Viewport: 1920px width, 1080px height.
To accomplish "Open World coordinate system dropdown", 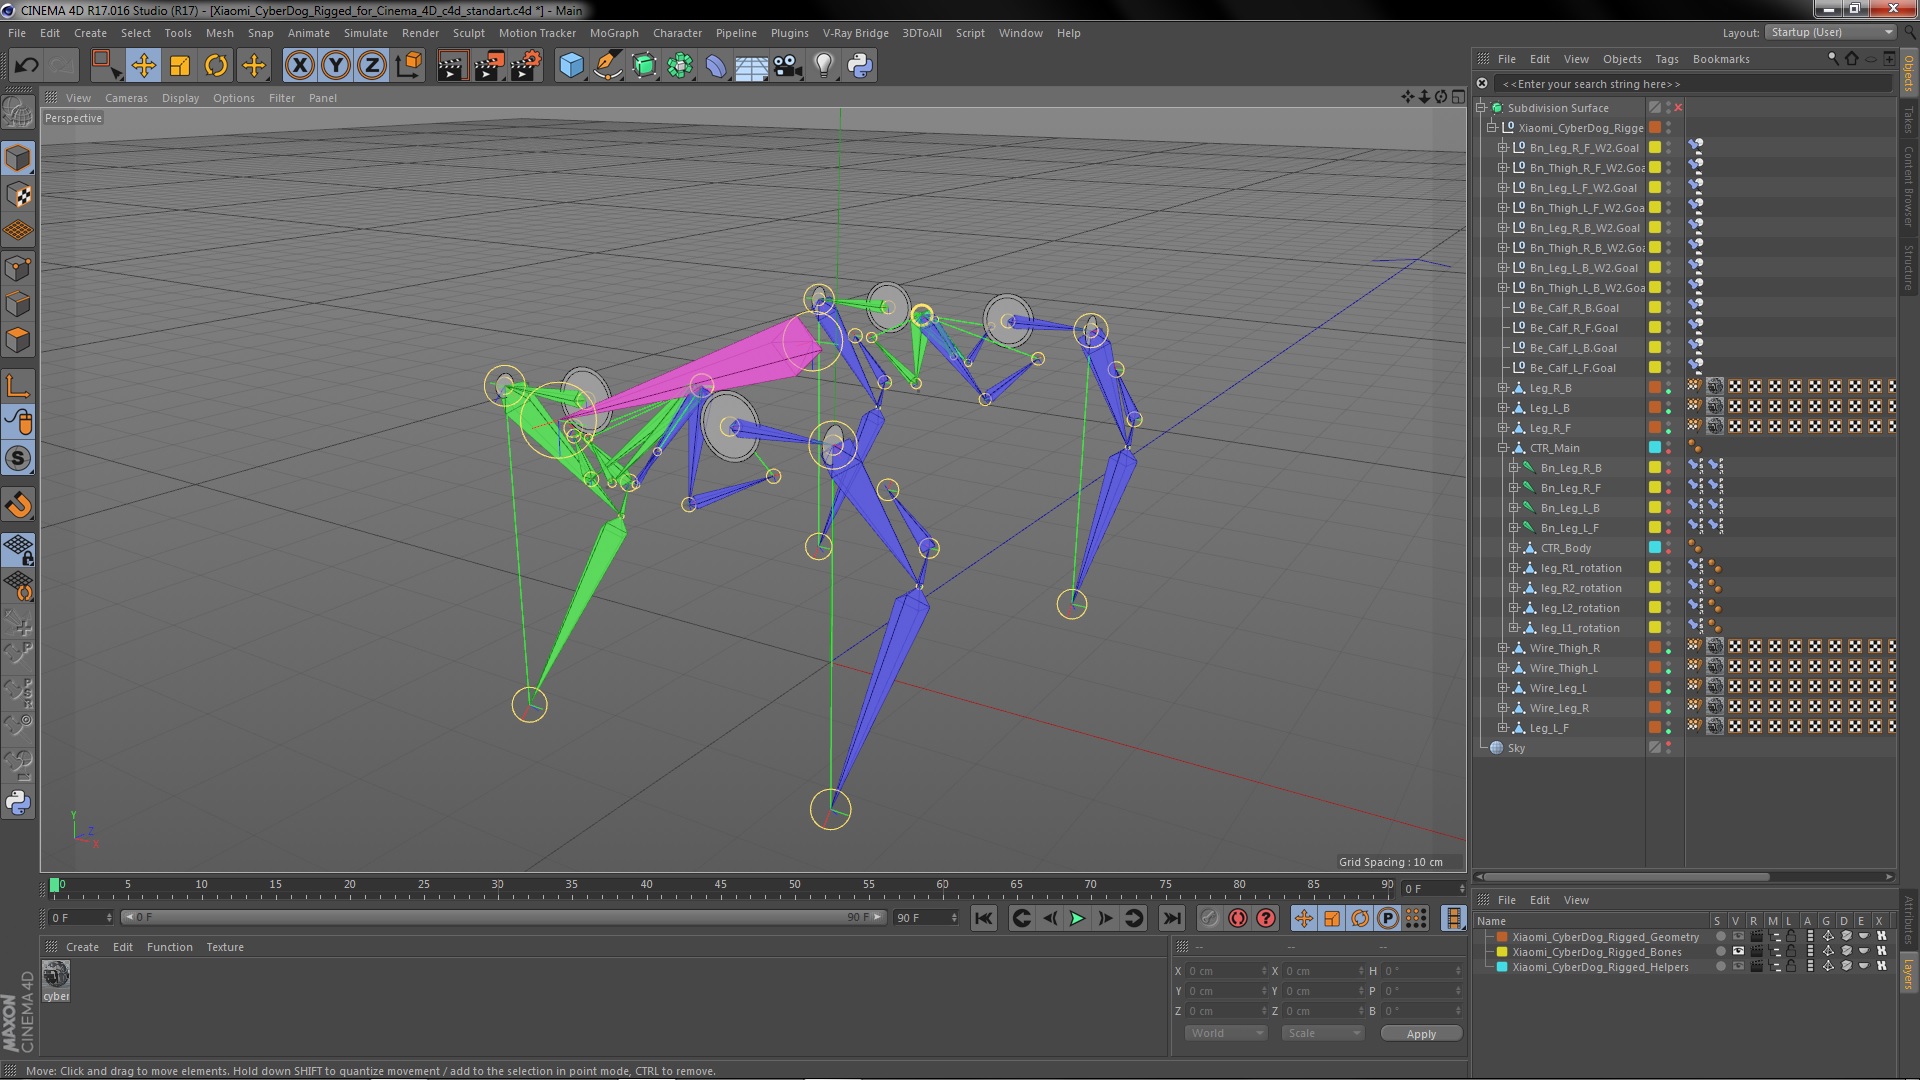I will 1226,1033.
